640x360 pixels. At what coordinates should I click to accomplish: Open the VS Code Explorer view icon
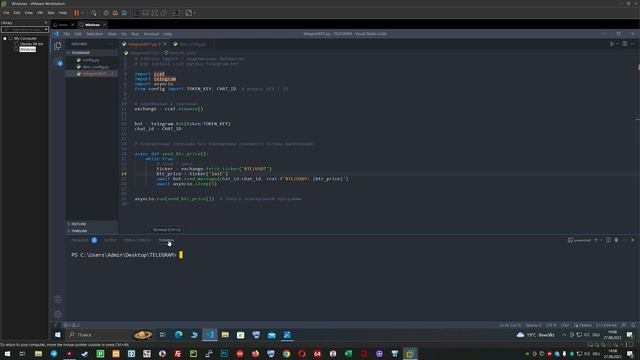click(58, 46)
